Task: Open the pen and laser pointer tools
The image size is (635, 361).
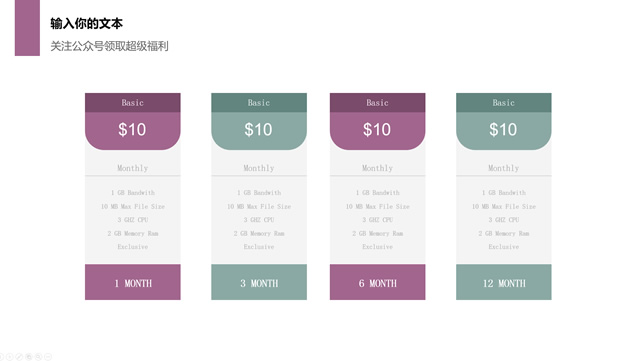Action: tap(19, 357)
